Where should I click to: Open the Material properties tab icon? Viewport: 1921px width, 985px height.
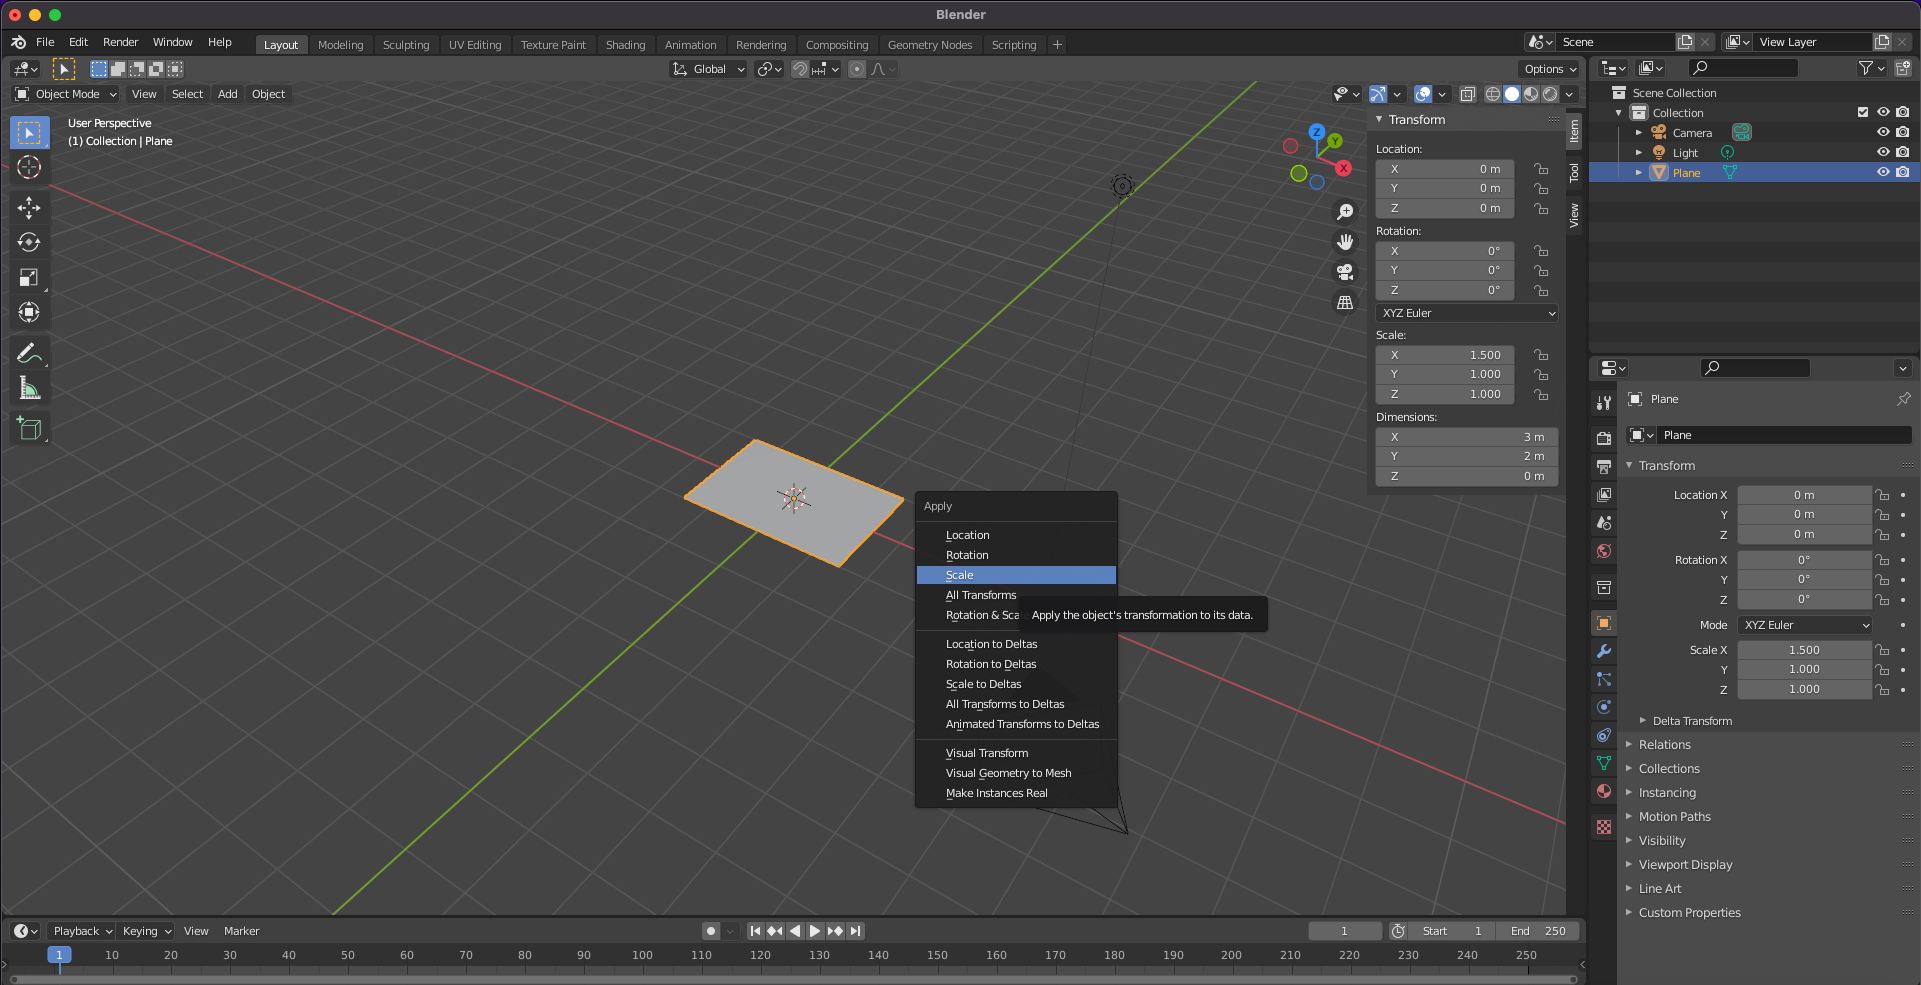1604,791
